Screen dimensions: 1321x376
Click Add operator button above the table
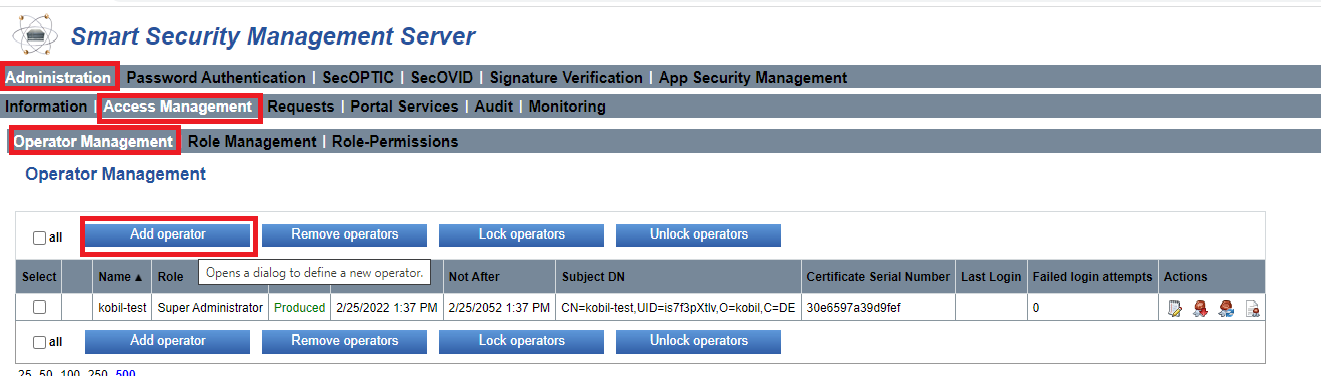point(167,235)
